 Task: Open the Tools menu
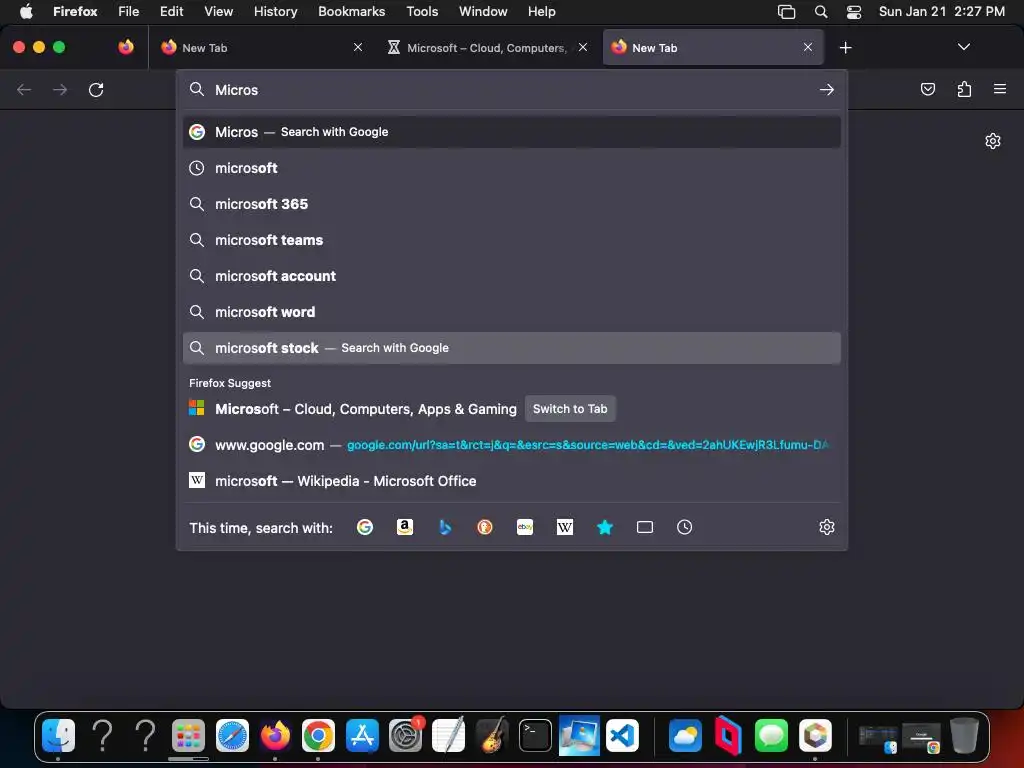422,11
